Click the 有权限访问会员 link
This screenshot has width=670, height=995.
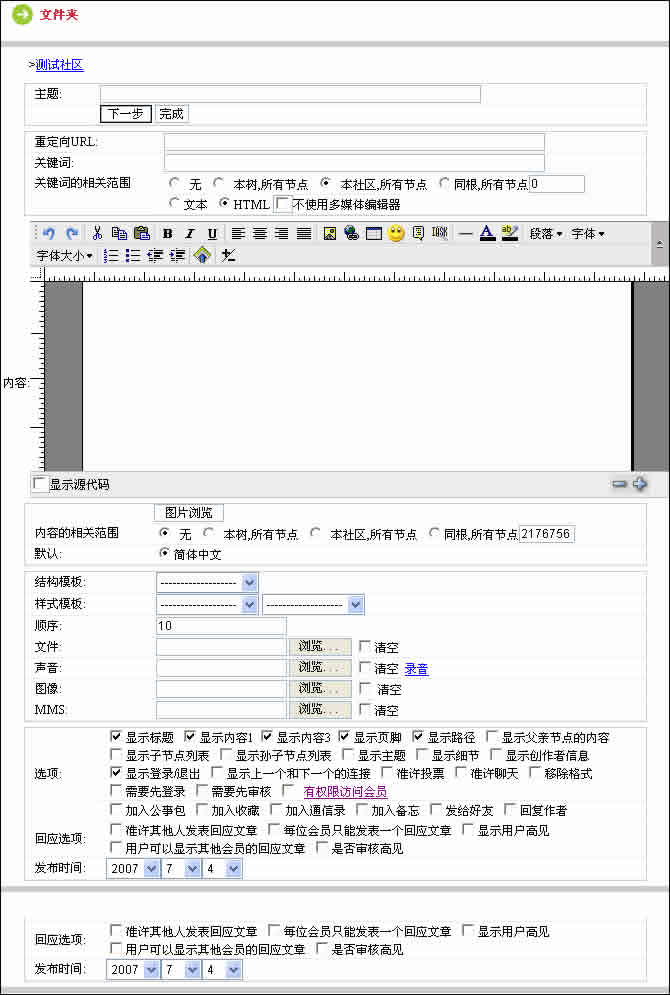pyautogui.click(x=345, y=792)
